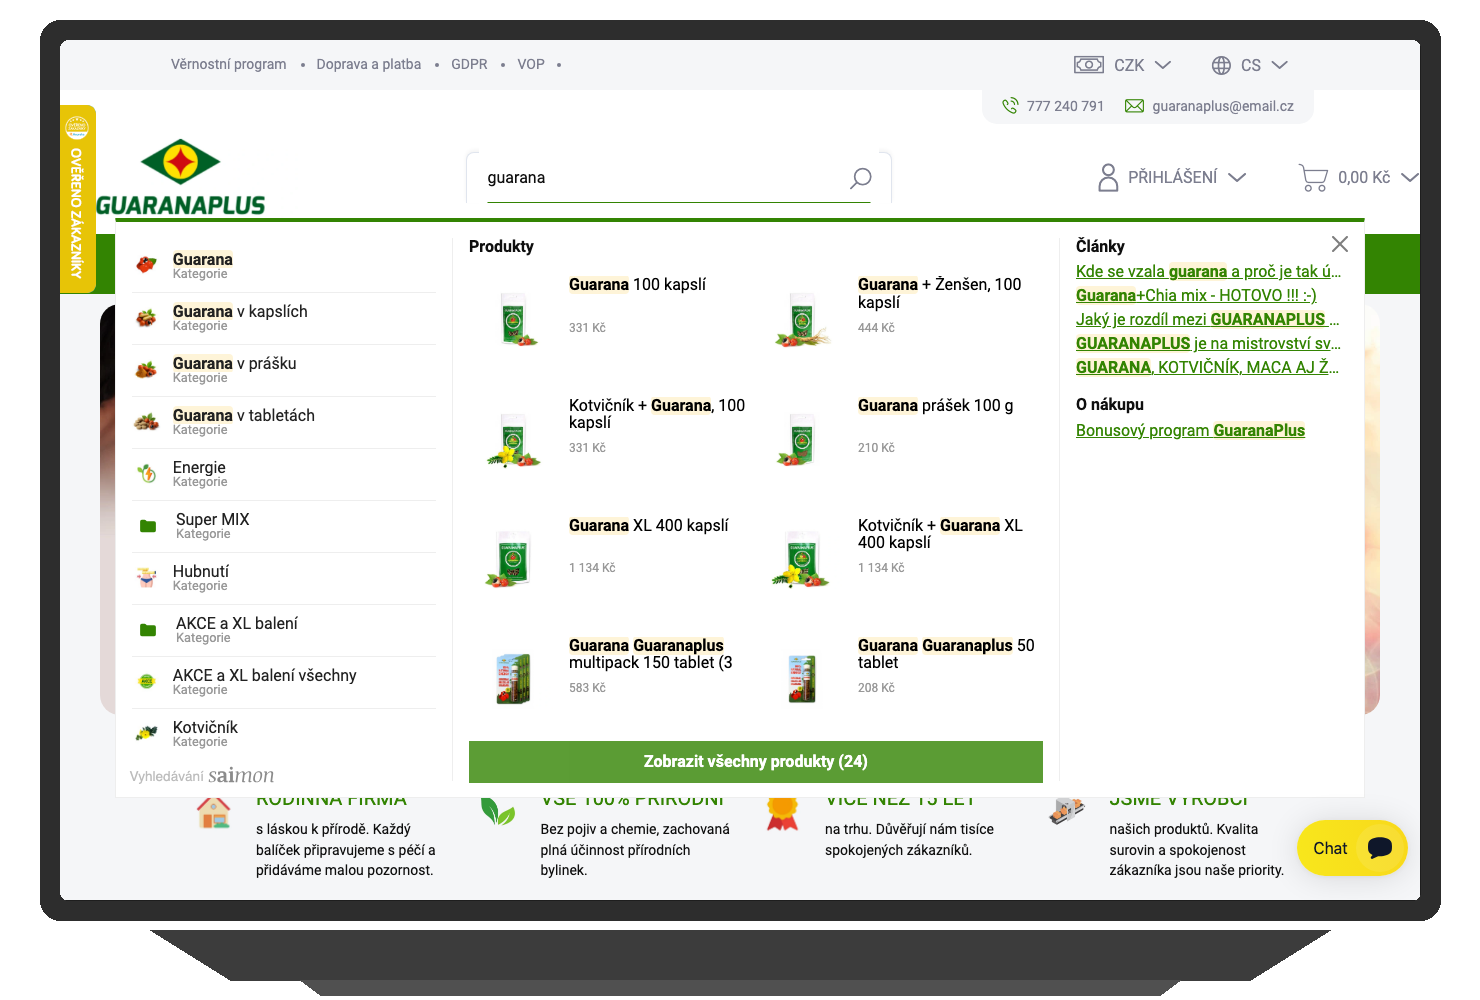Open Doprava a platba page

point(368,65)
